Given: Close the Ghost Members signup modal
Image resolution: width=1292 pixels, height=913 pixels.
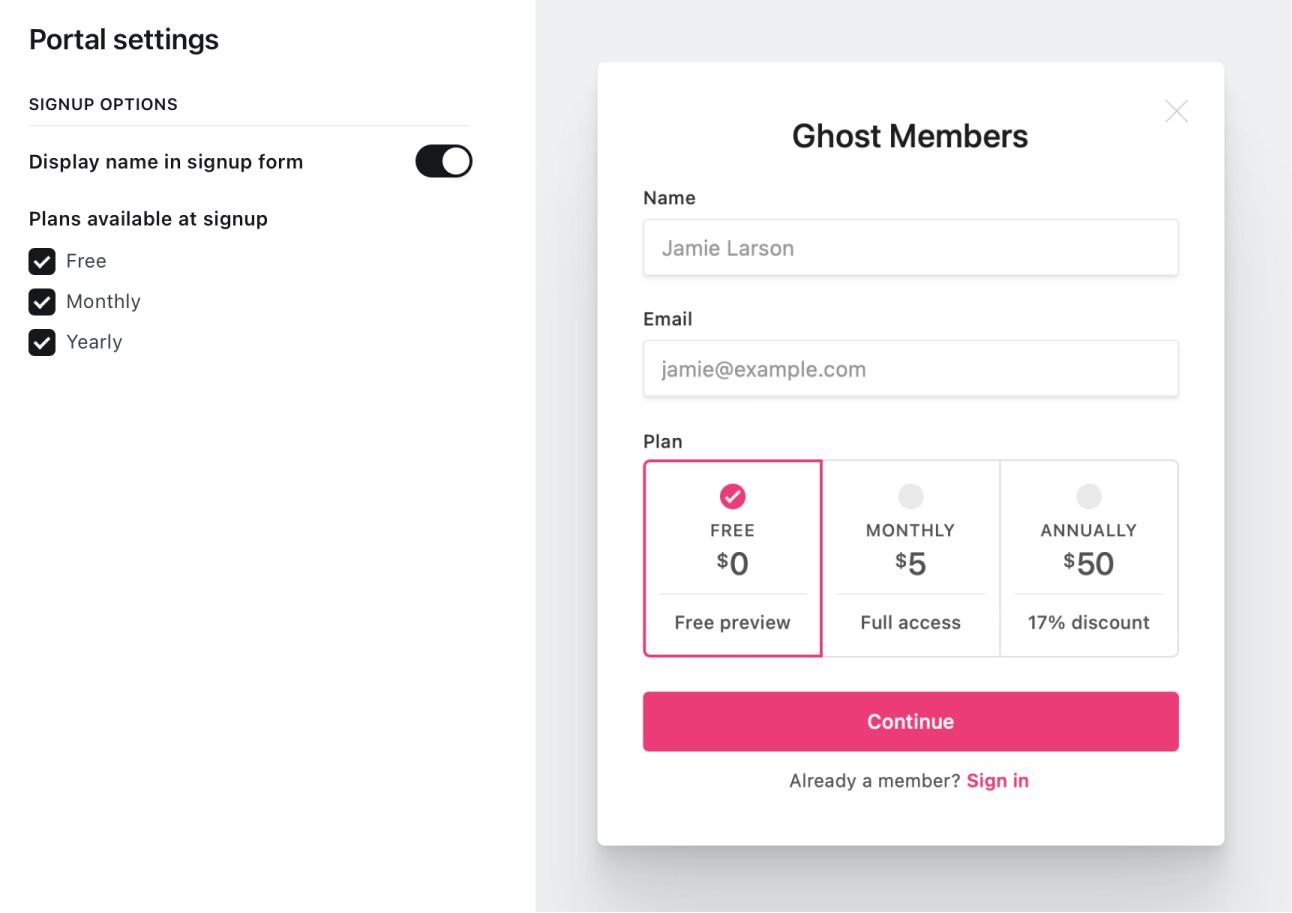Looking at the screenshot, I should pos(1176,111).
